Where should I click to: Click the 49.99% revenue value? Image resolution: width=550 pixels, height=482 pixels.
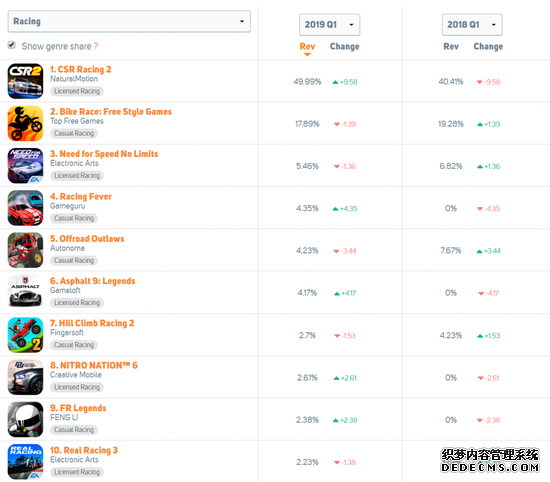pyautogui.click(x=307, y=82)
